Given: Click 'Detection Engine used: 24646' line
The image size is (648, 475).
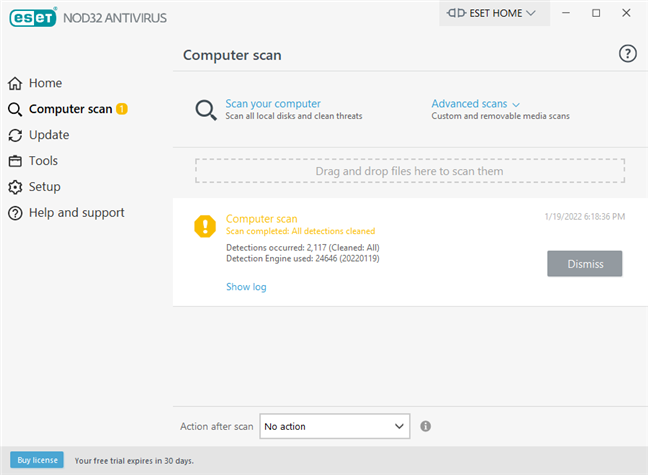Looking at the screenshot, I should (303, 258).
